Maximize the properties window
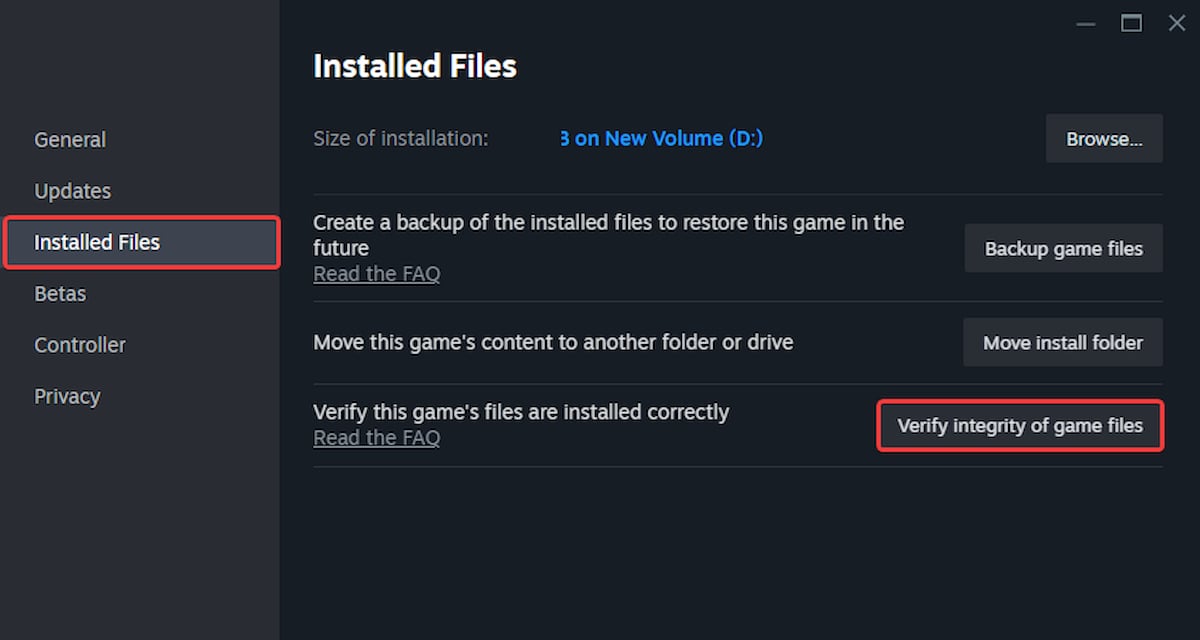Image resolution: width=1200 pixels, height=640 pixels. click(1131, 23)
